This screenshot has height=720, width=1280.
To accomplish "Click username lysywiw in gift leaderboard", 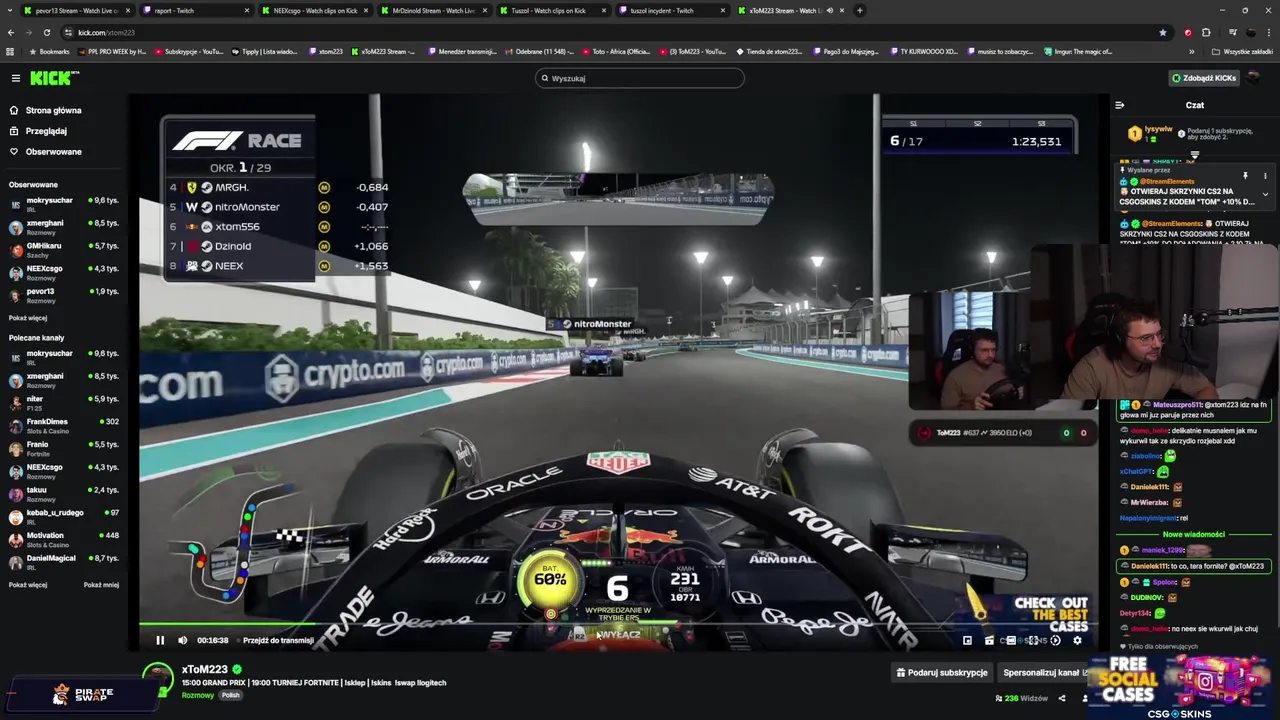I will coord(1158,128).
